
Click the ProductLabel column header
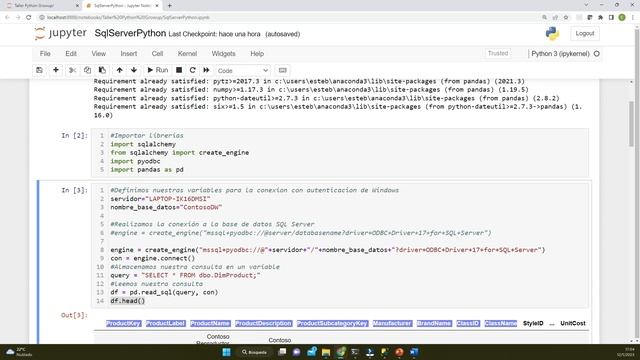pyautogui.click(x=165, y=323)
